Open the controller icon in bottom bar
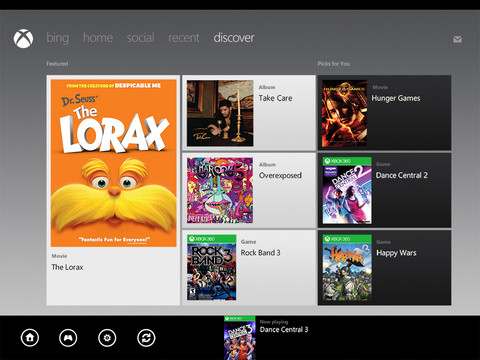The width and height of the screenshot is (480, 360). click(68, 338)
